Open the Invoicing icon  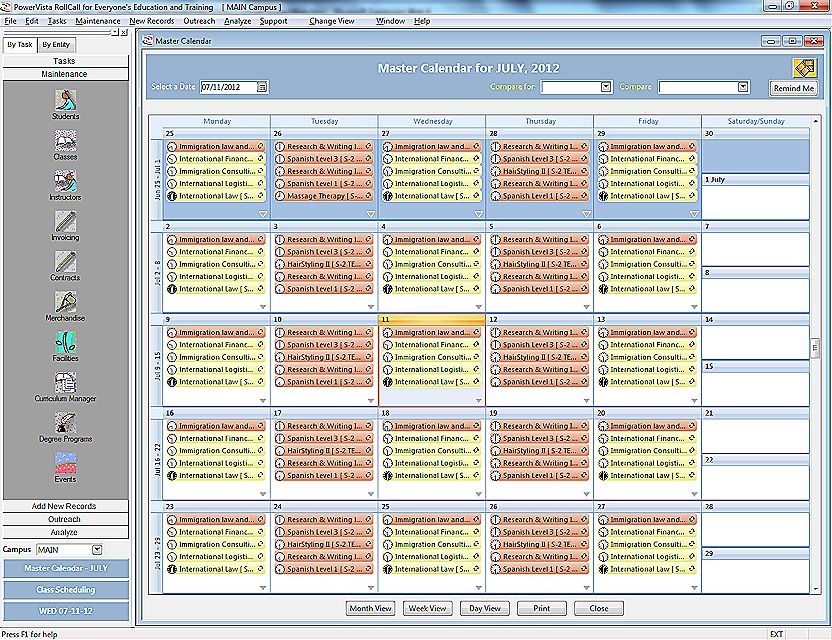click(x=65, y=221)
